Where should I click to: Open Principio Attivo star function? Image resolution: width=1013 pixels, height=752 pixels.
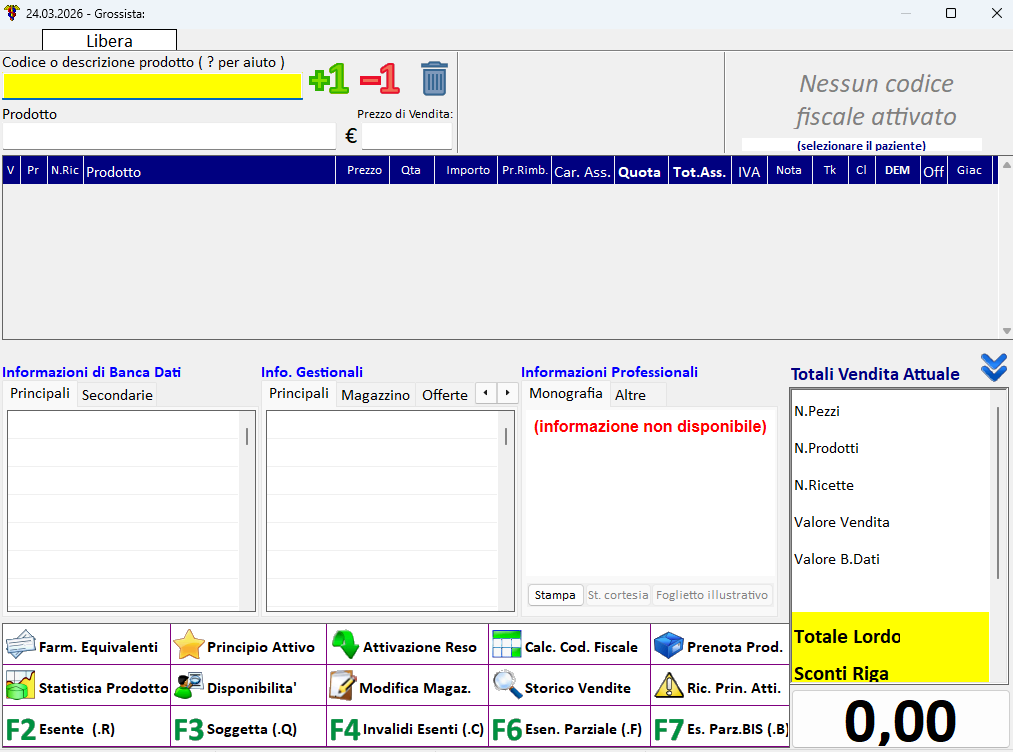pos(249,645)
